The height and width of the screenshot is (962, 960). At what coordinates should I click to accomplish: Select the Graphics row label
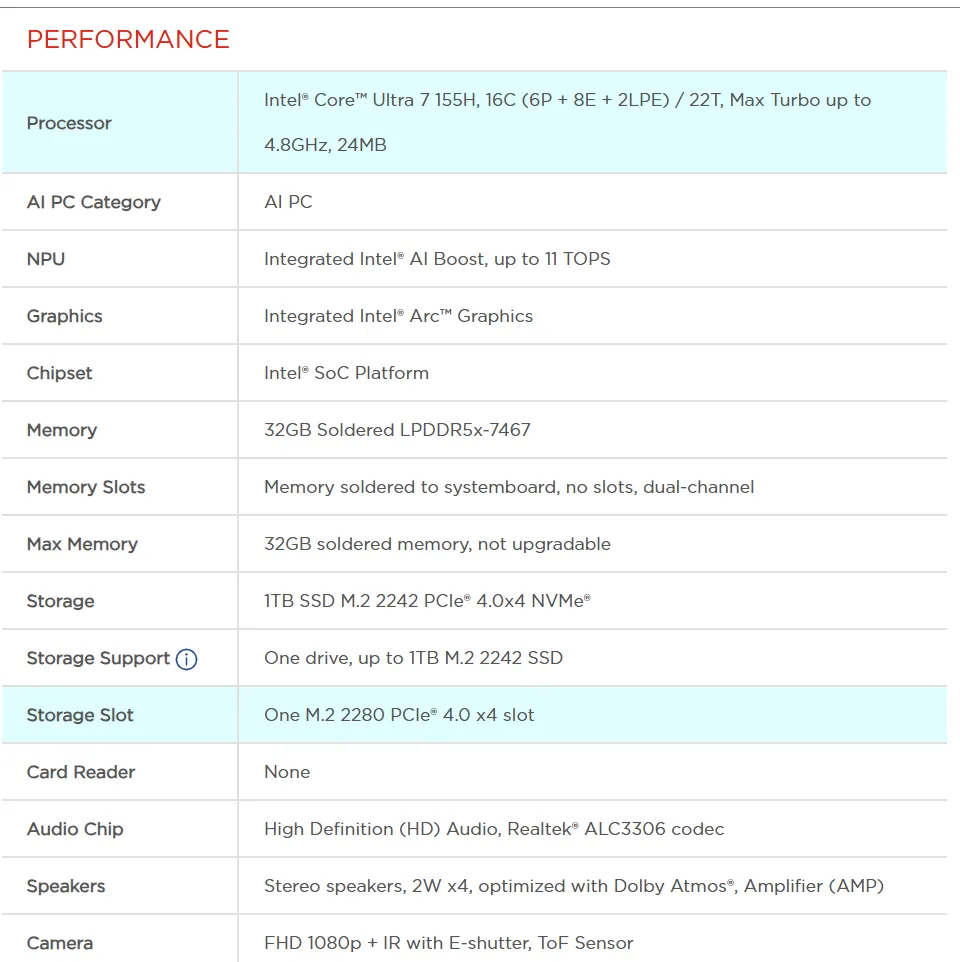[x=64, y=316]
